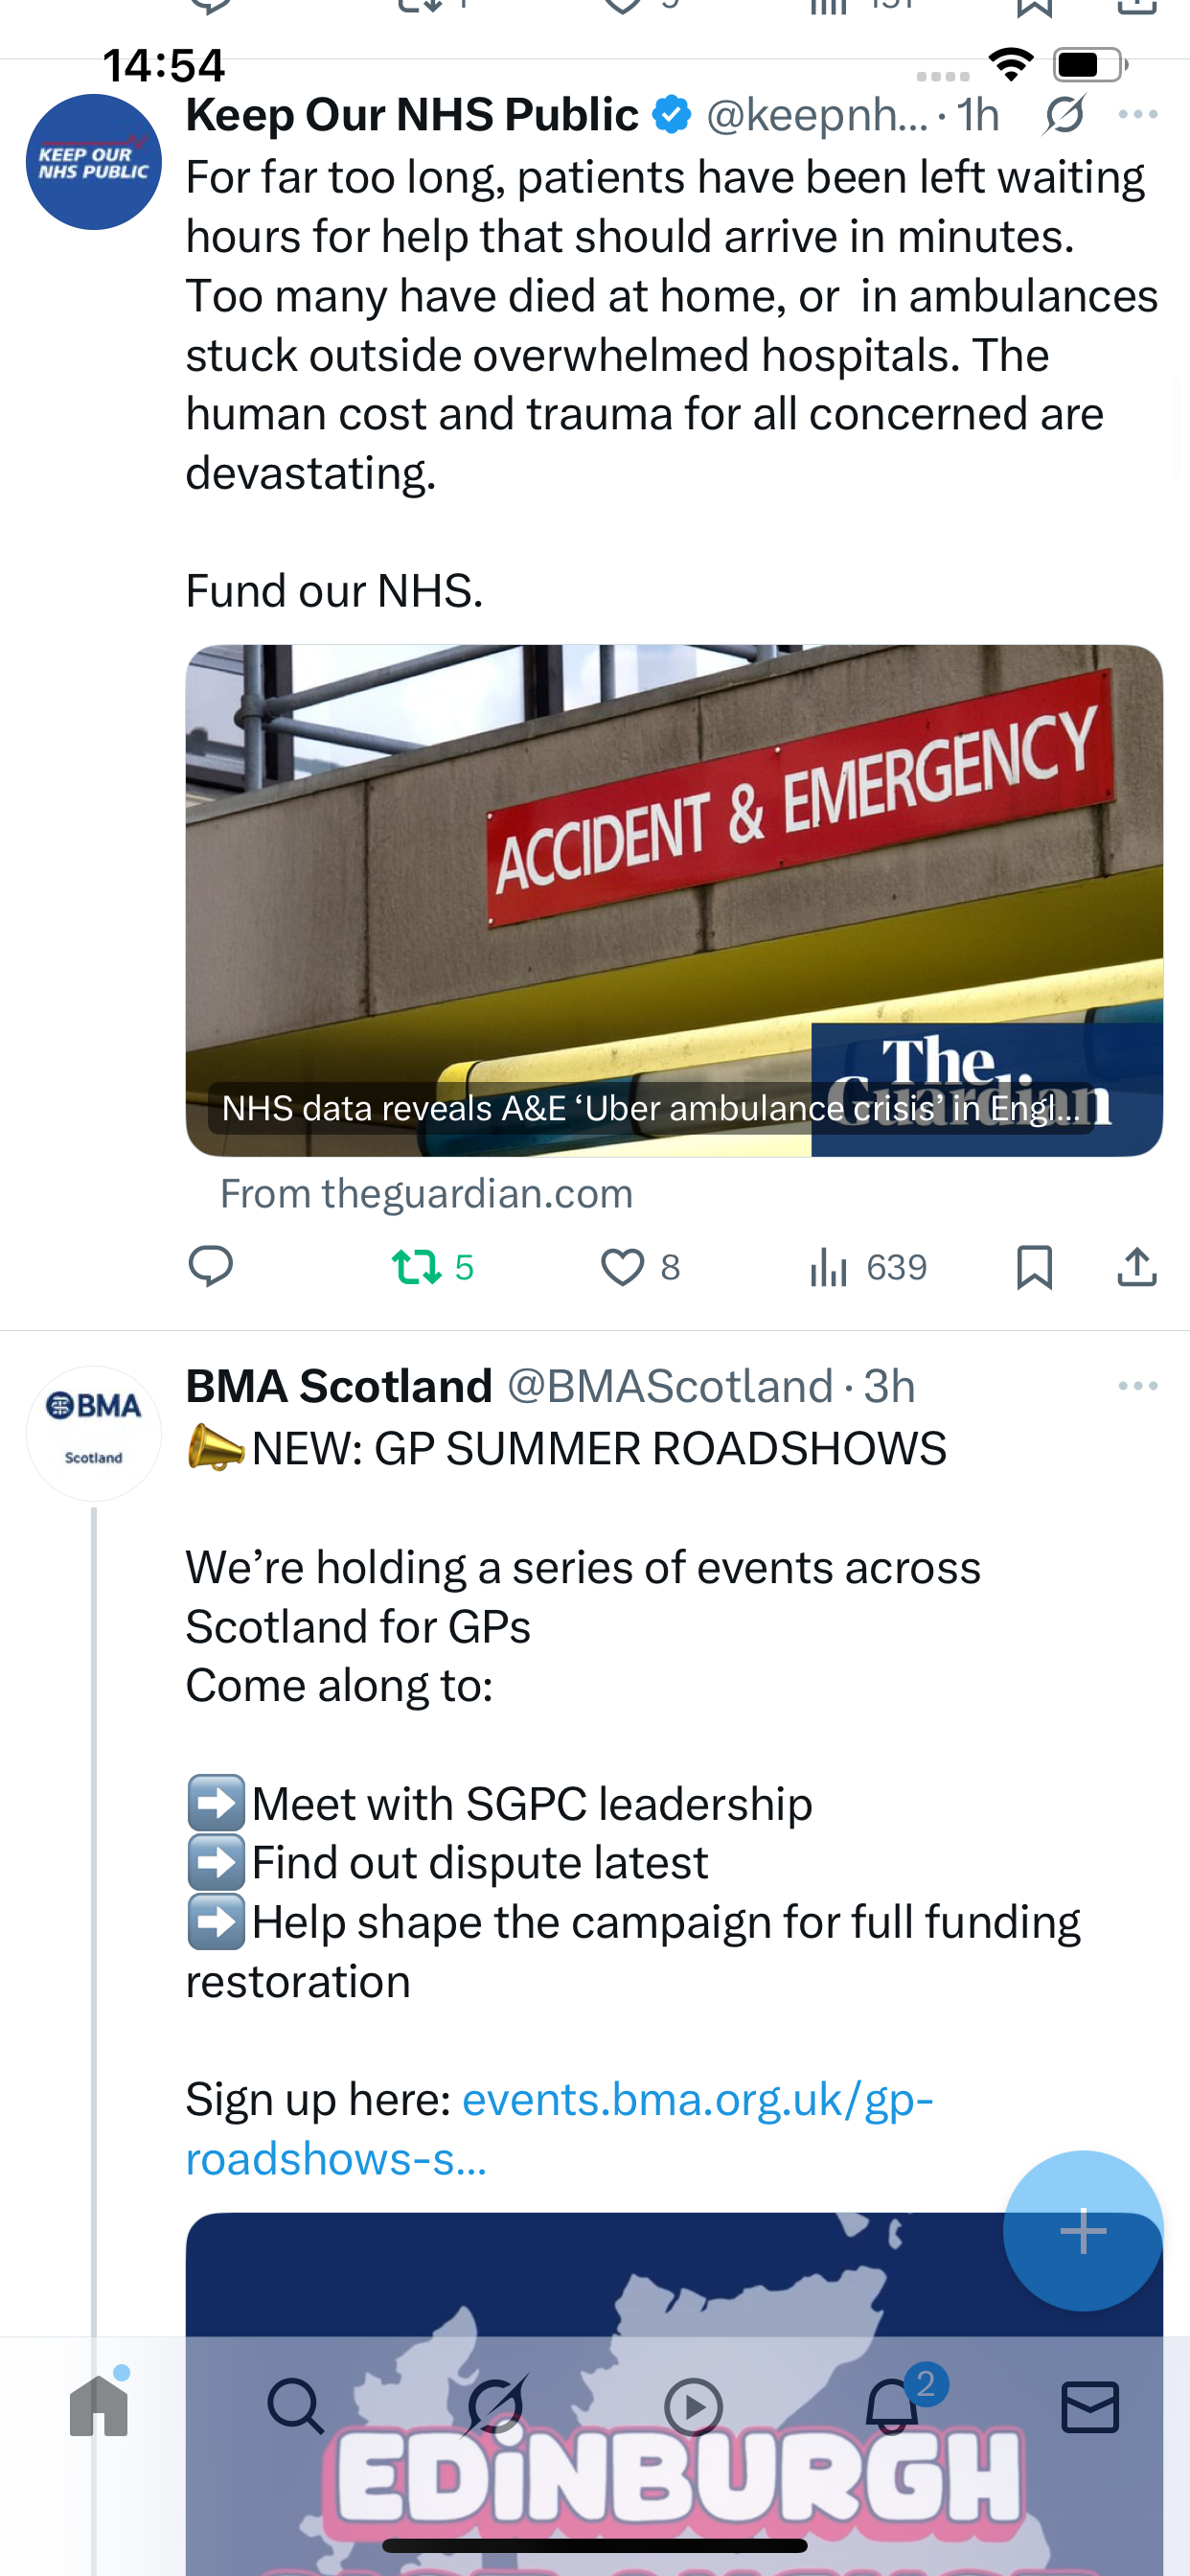Open Grok icon on NHS post header
Image resolution: width=1190 pixels, height=2576 pixels.
click(x=1064, y=115)
